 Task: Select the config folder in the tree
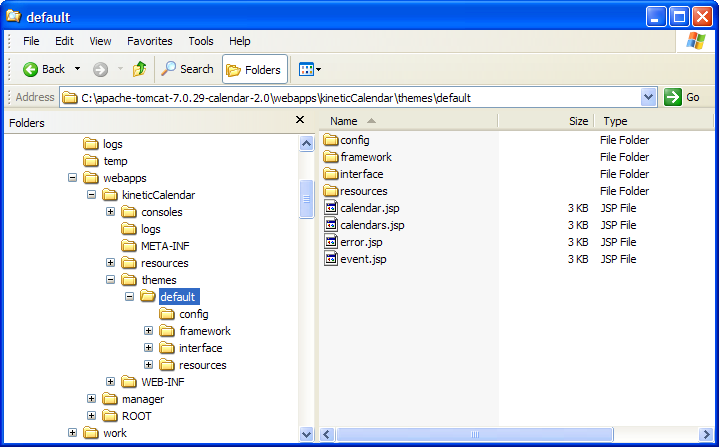[x=184, y=314]
